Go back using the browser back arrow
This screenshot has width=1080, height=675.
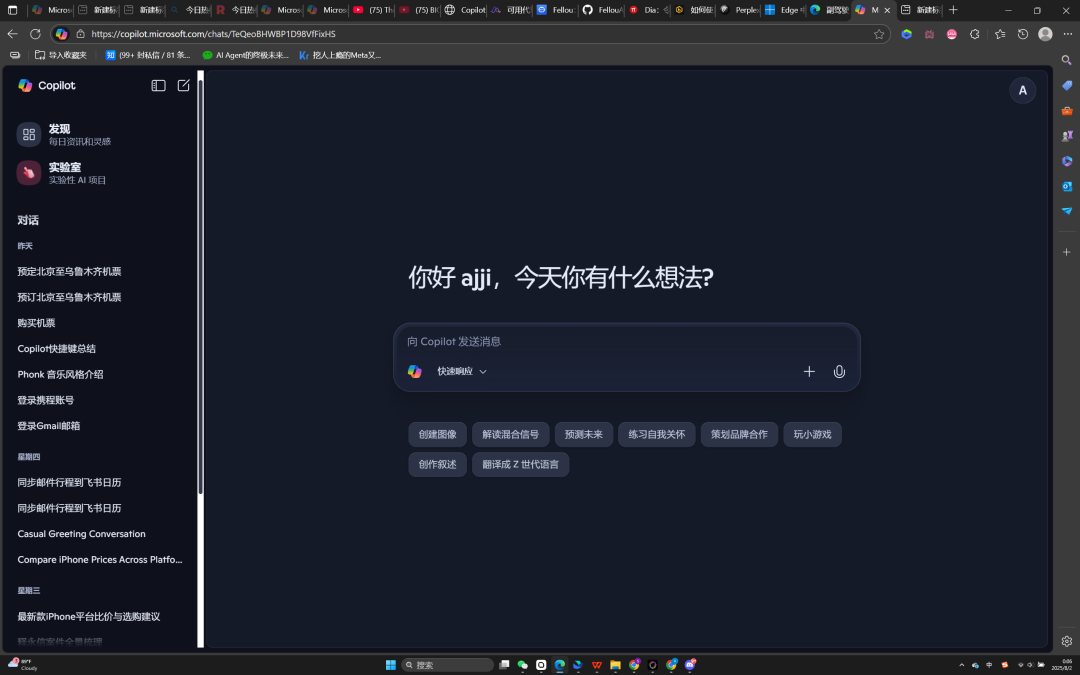(x=11, y=33)
